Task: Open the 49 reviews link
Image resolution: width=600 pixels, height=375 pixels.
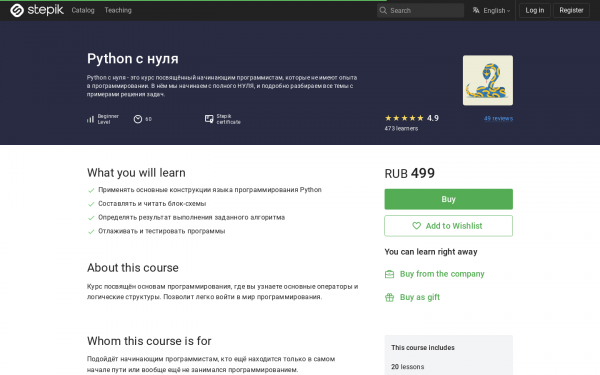Action: 498,119
